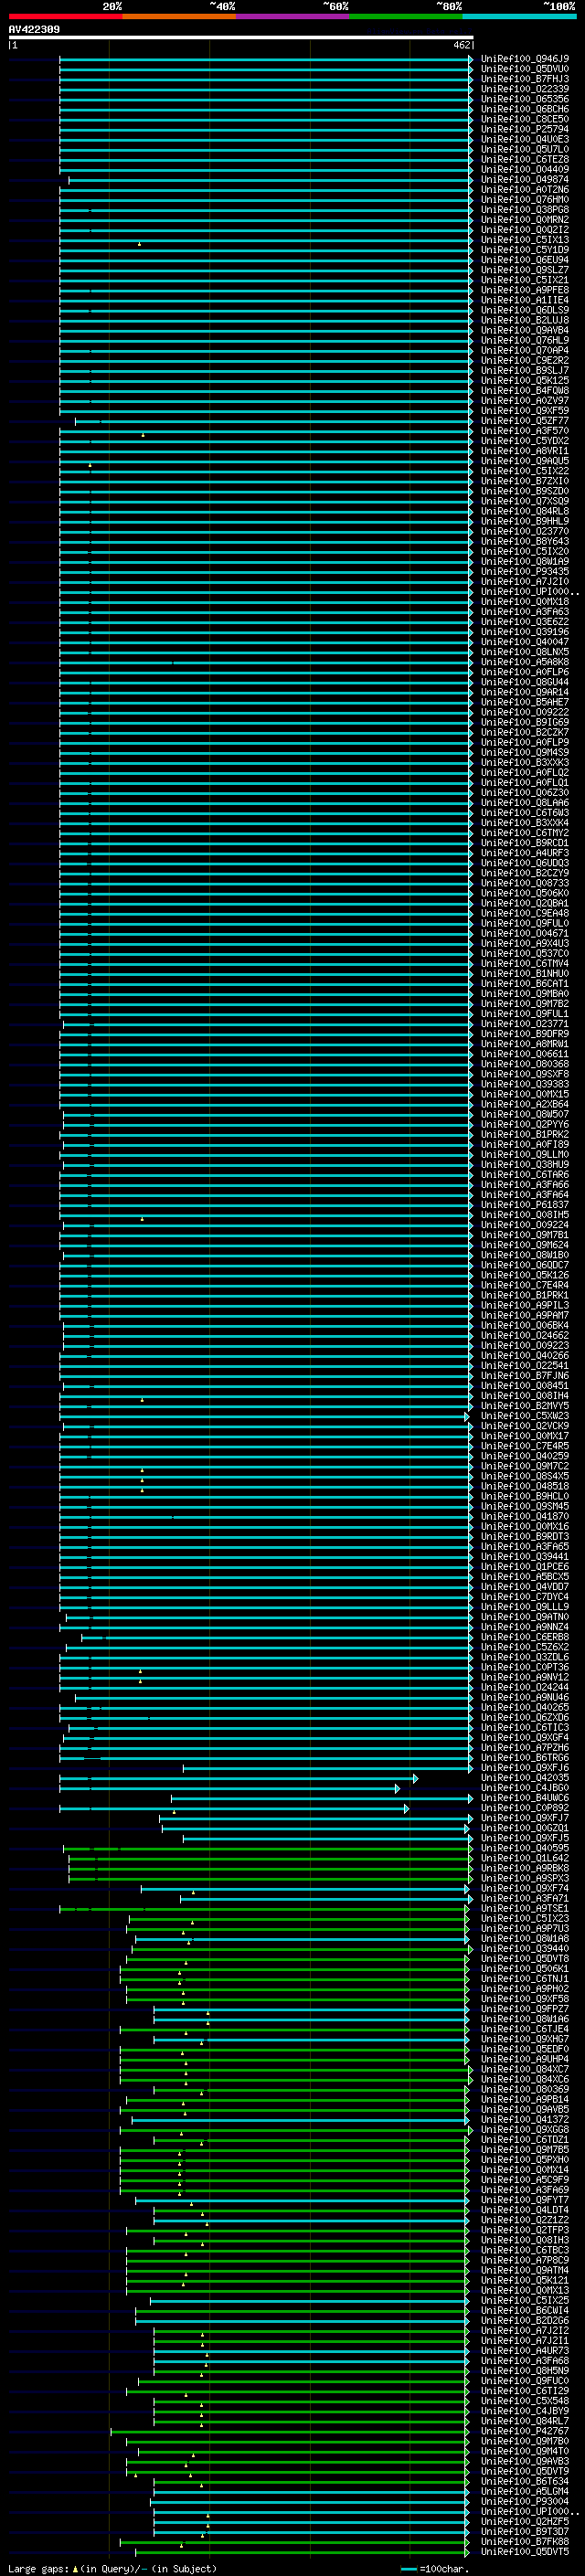Click the label UniRef100_O40265

[x=525, y=1708]
